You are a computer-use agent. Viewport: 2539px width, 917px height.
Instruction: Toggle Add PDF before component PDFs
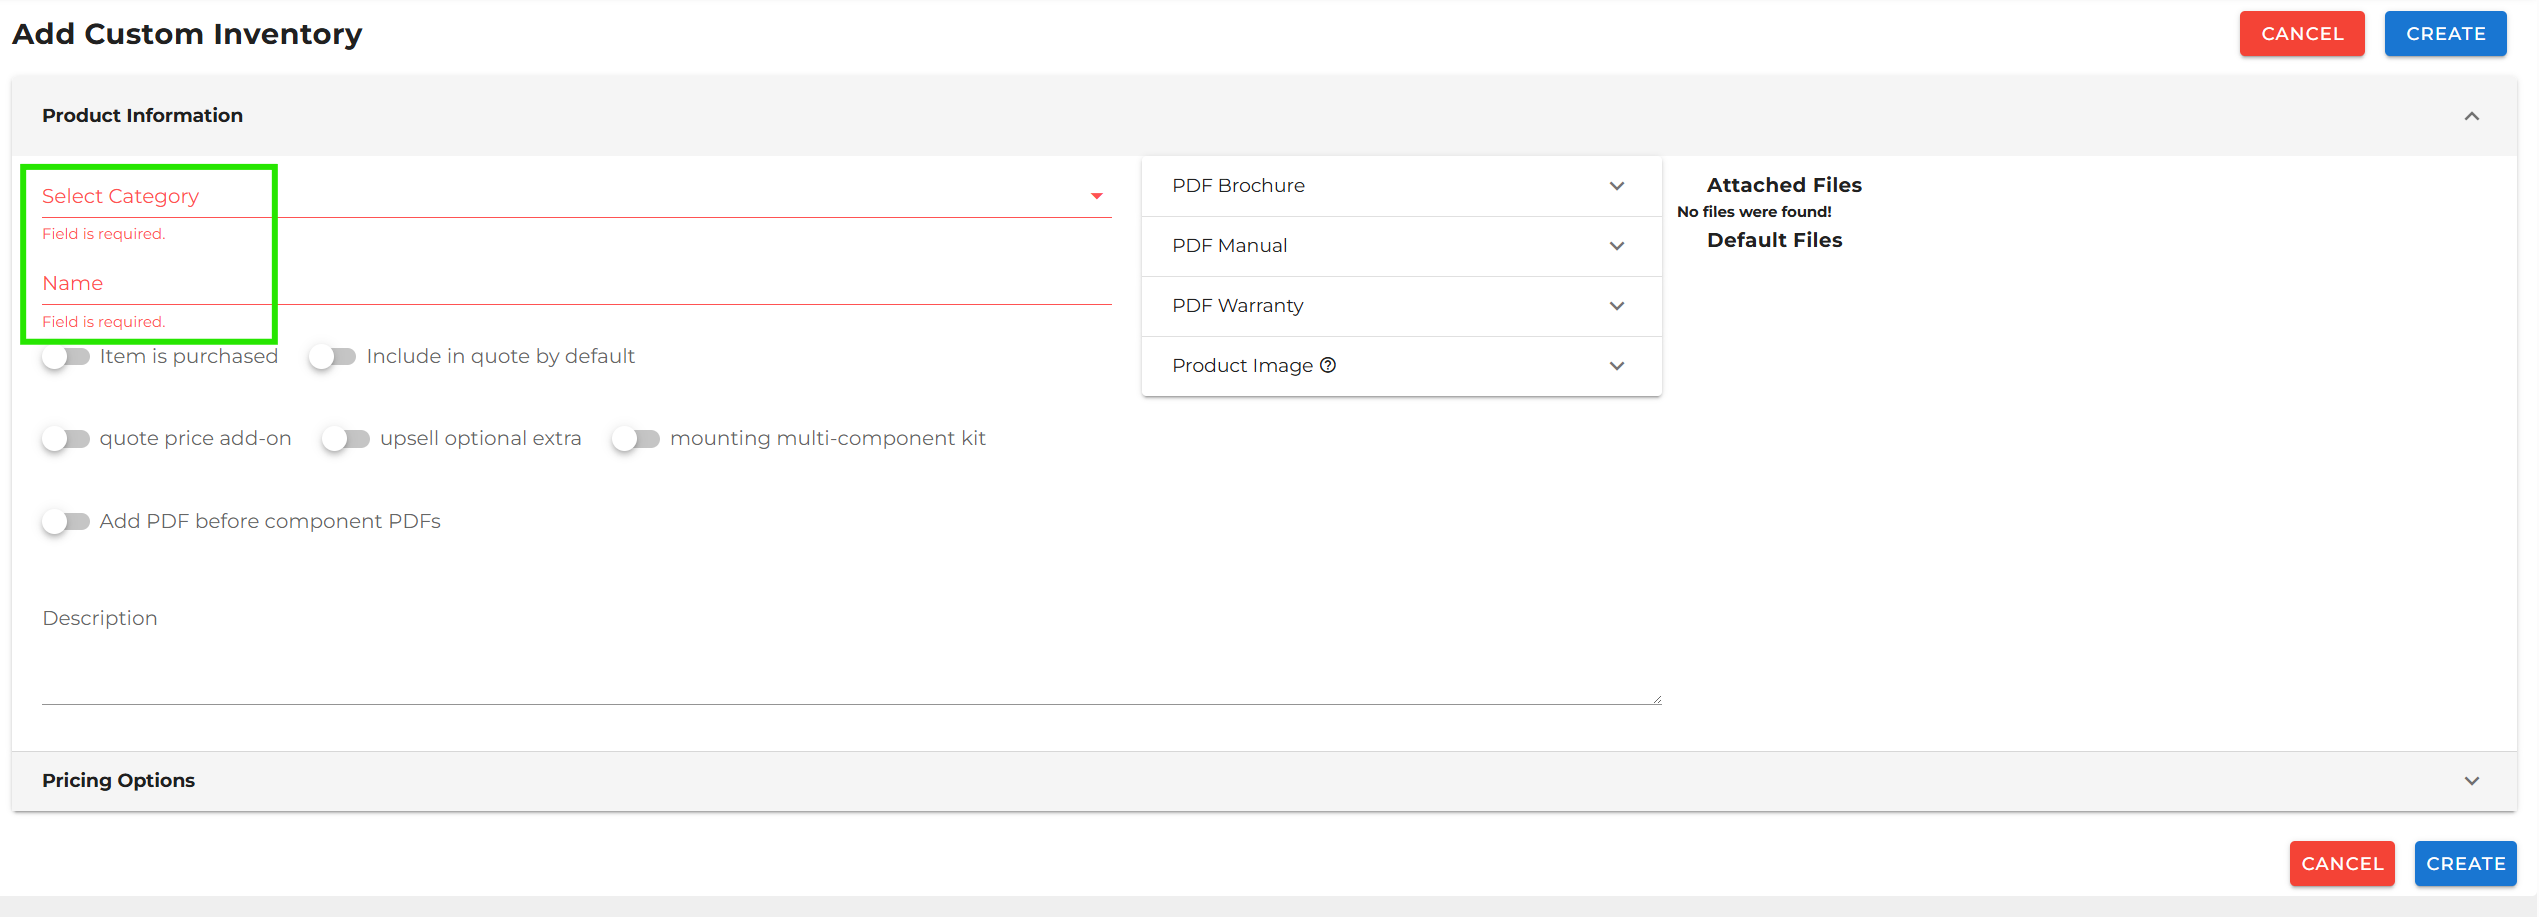point(66,522)
